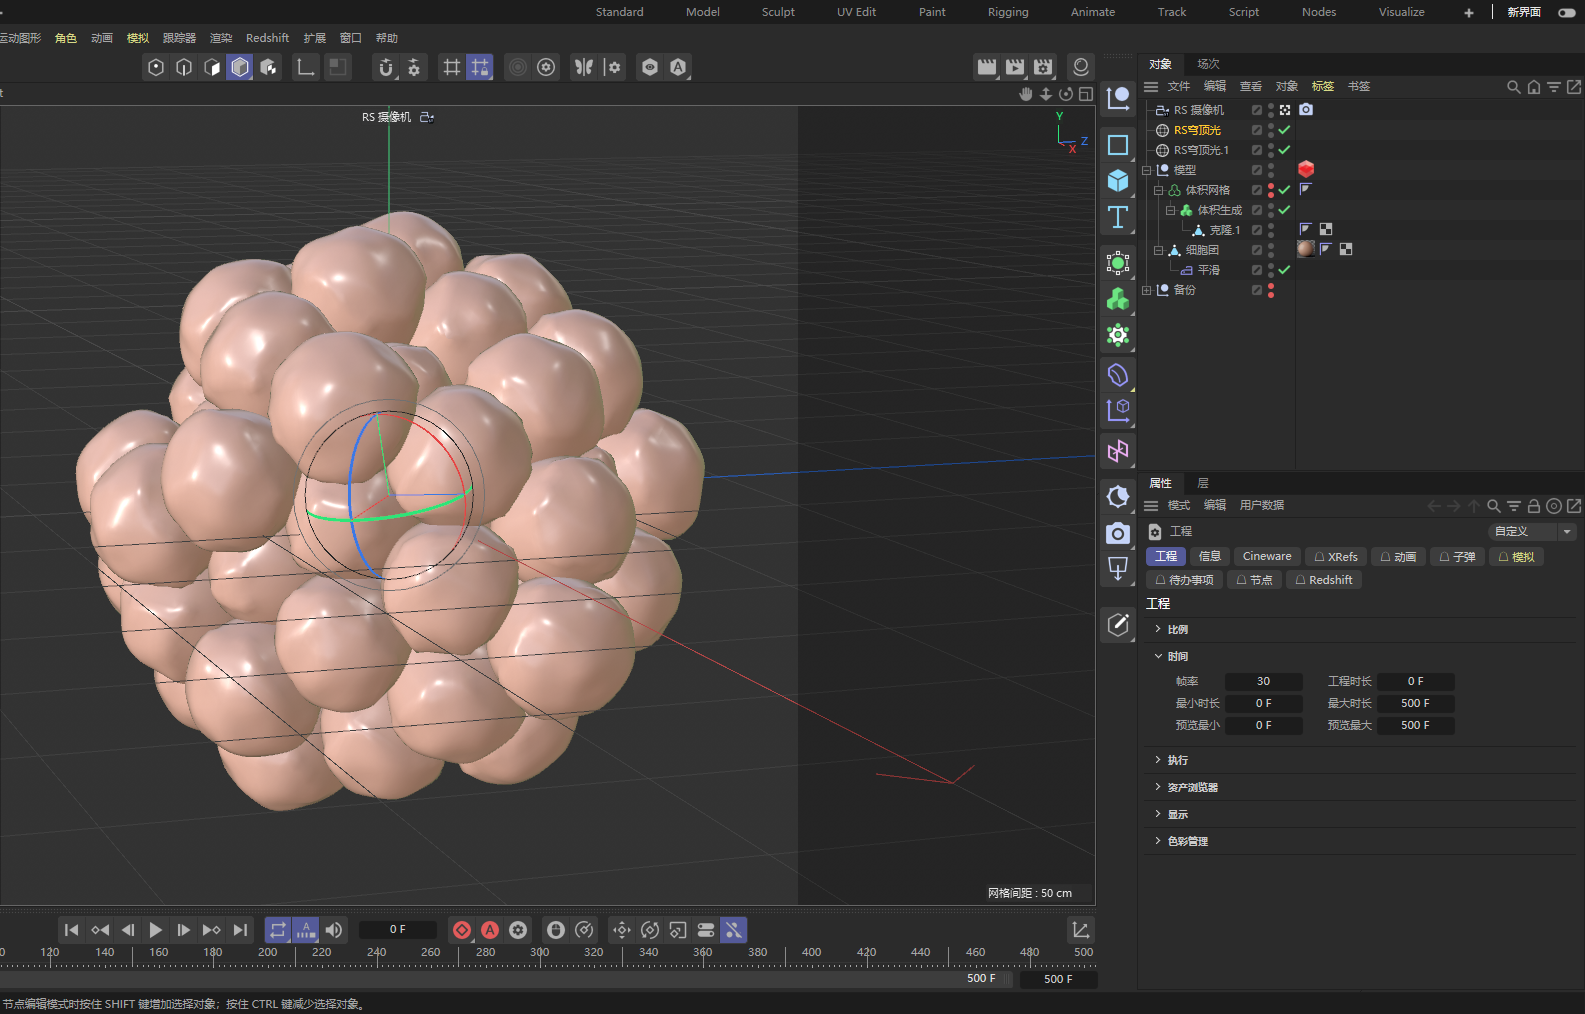Screen dimensions: 1585x1014
Task: Edit 帧率 value field 30
Action: [1263, 681]
